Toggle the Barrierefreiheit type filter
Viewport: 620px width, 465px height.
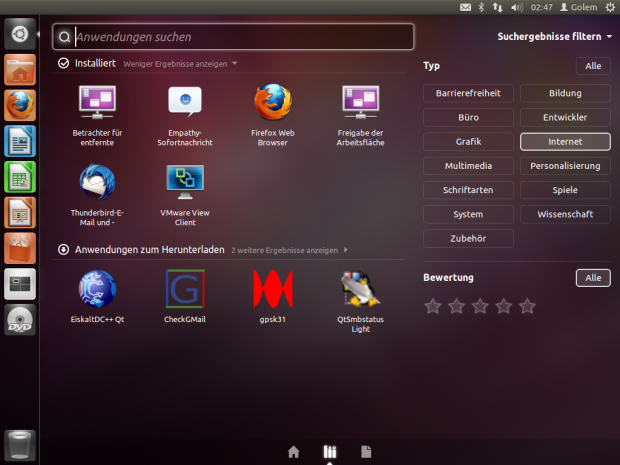coord(468,93)
